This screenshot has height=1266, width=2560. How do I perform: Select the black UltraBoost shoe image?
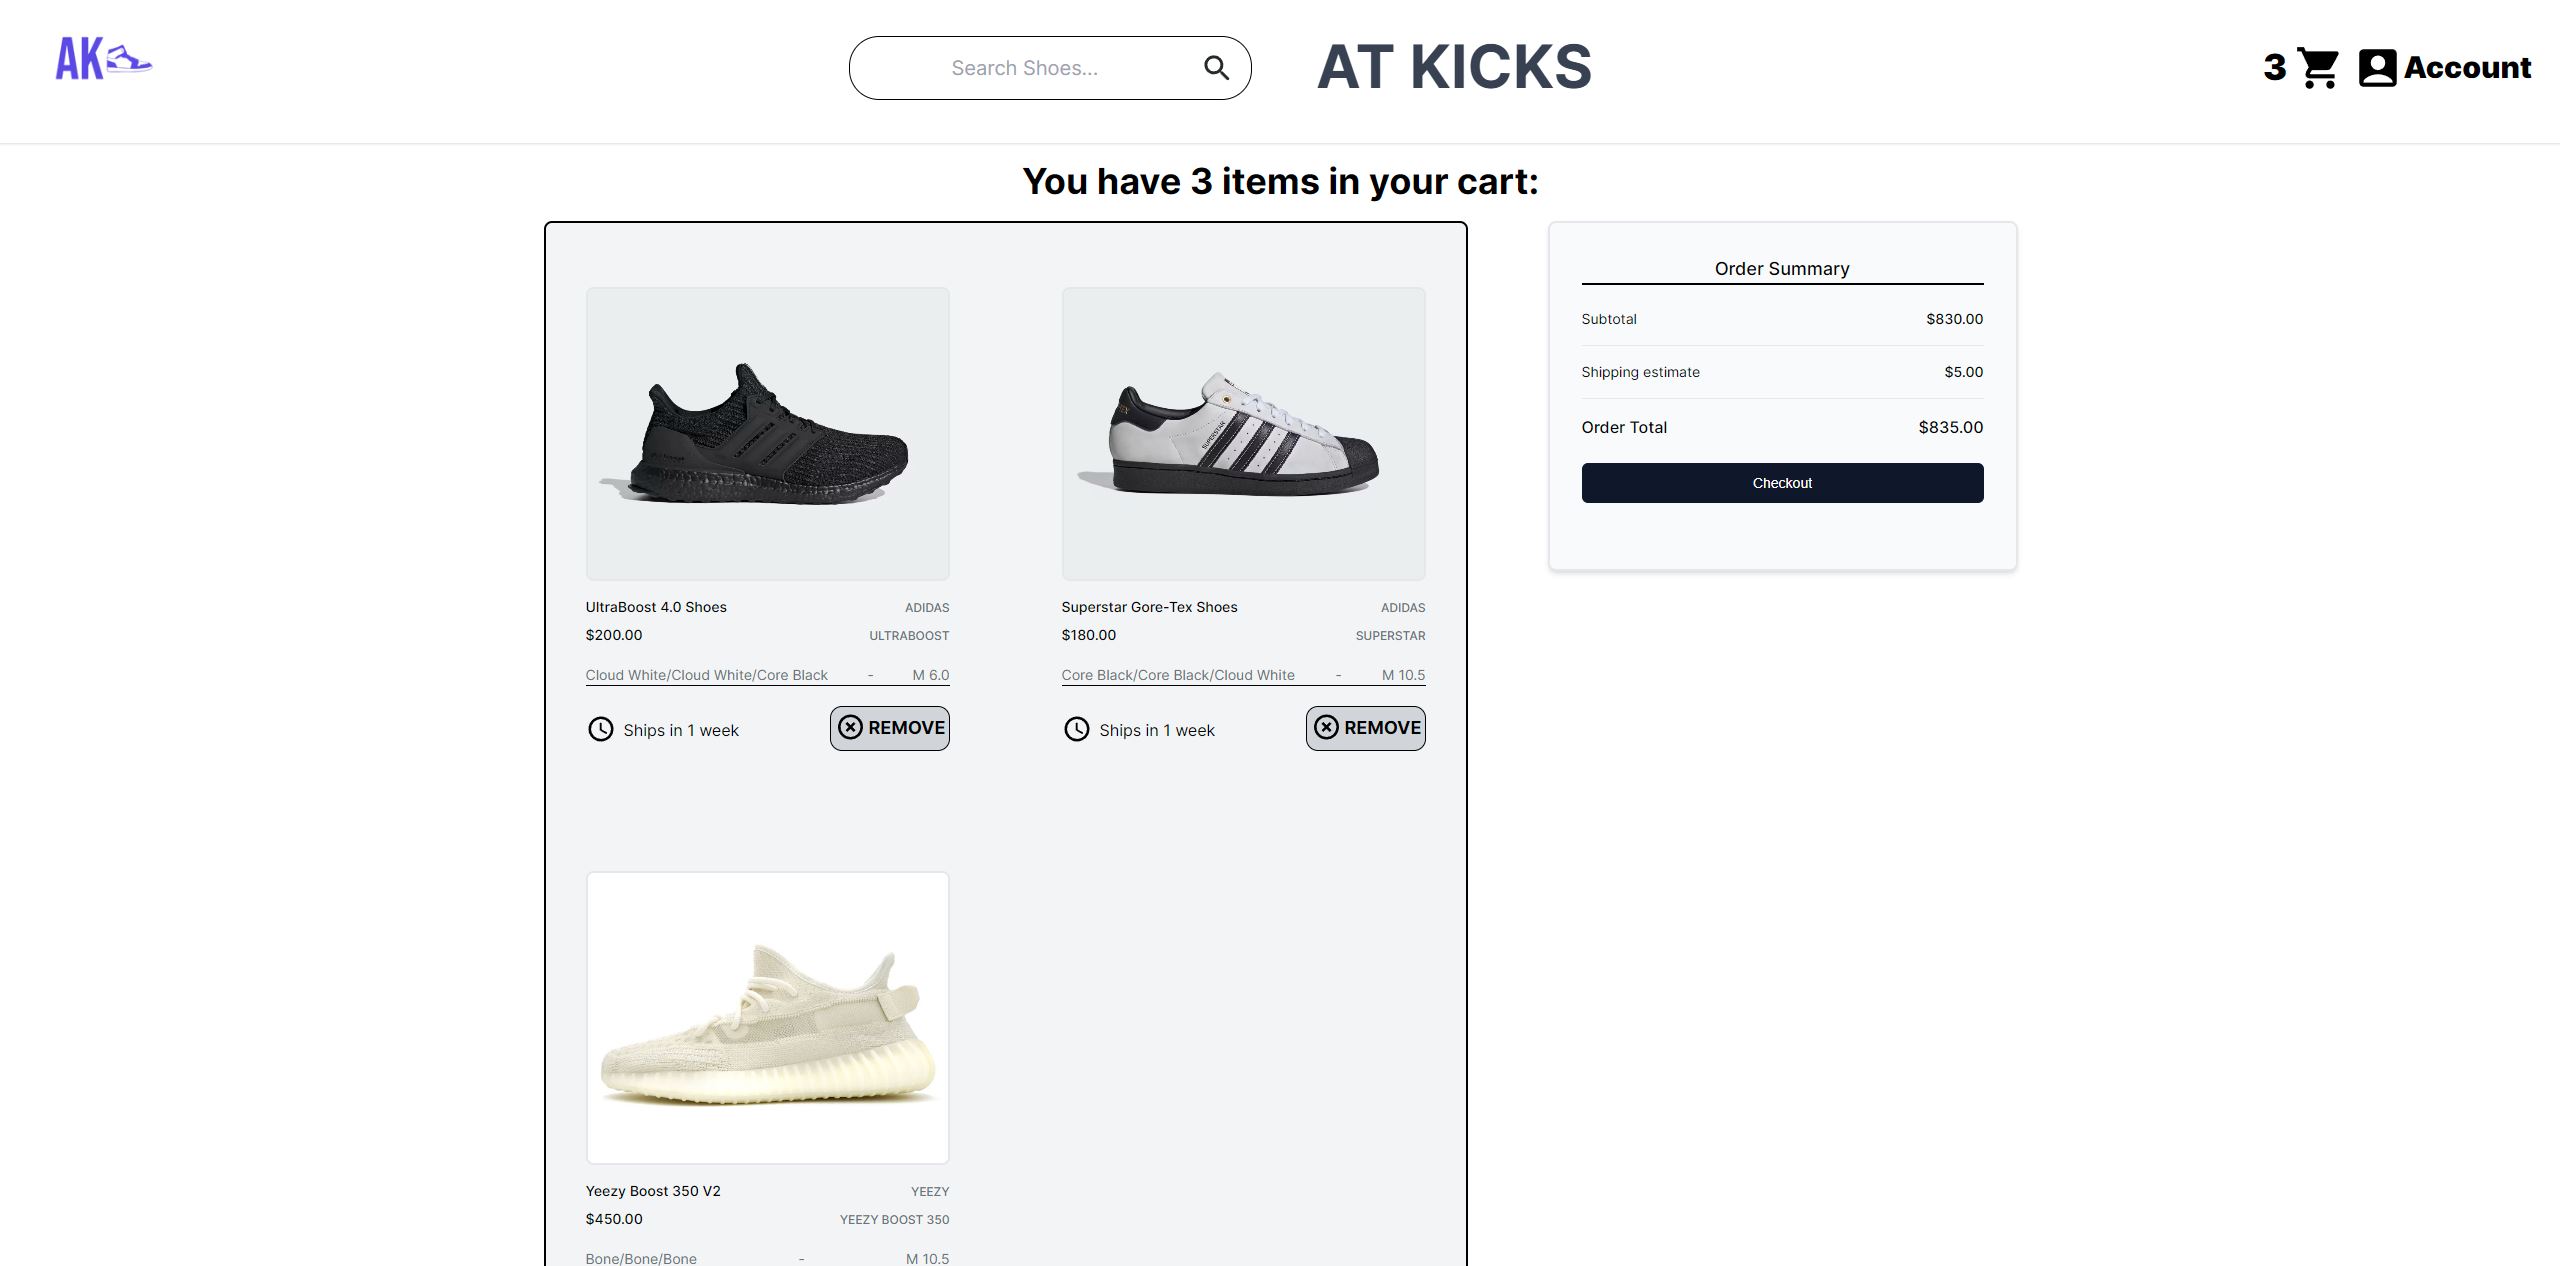[x=767, y=434]
